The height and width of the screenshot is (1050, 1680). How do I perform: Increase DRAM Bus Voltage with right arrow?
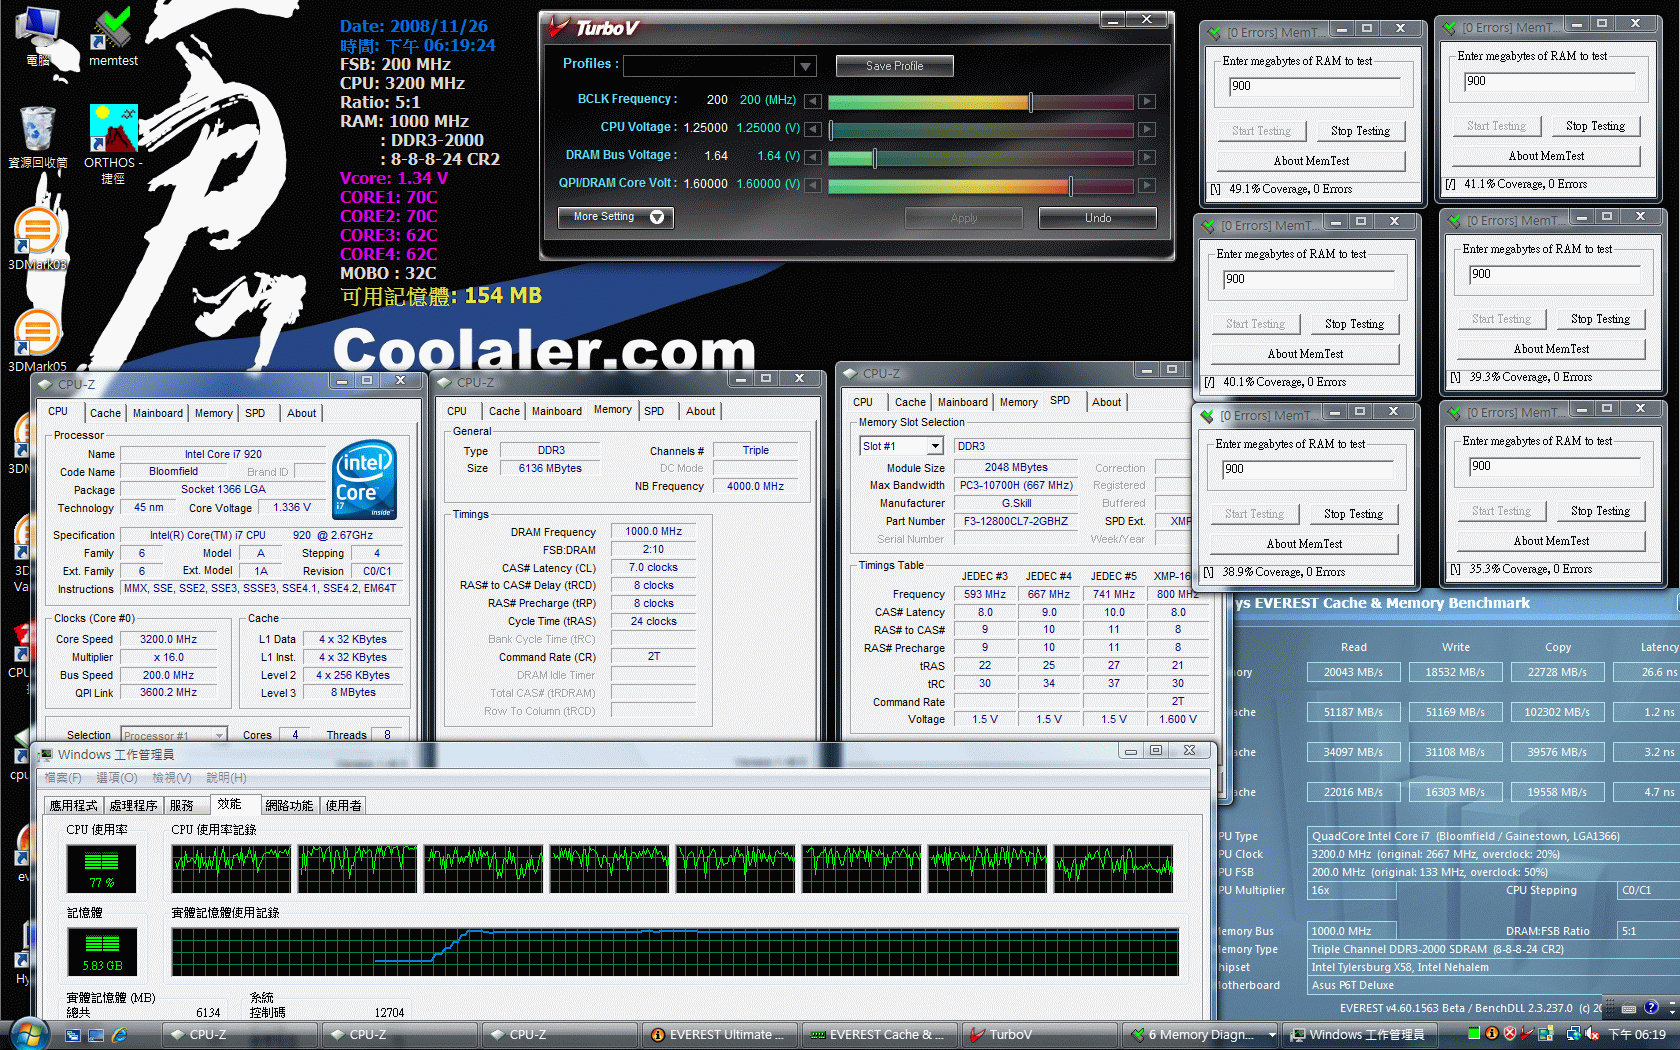[1147, 157]
